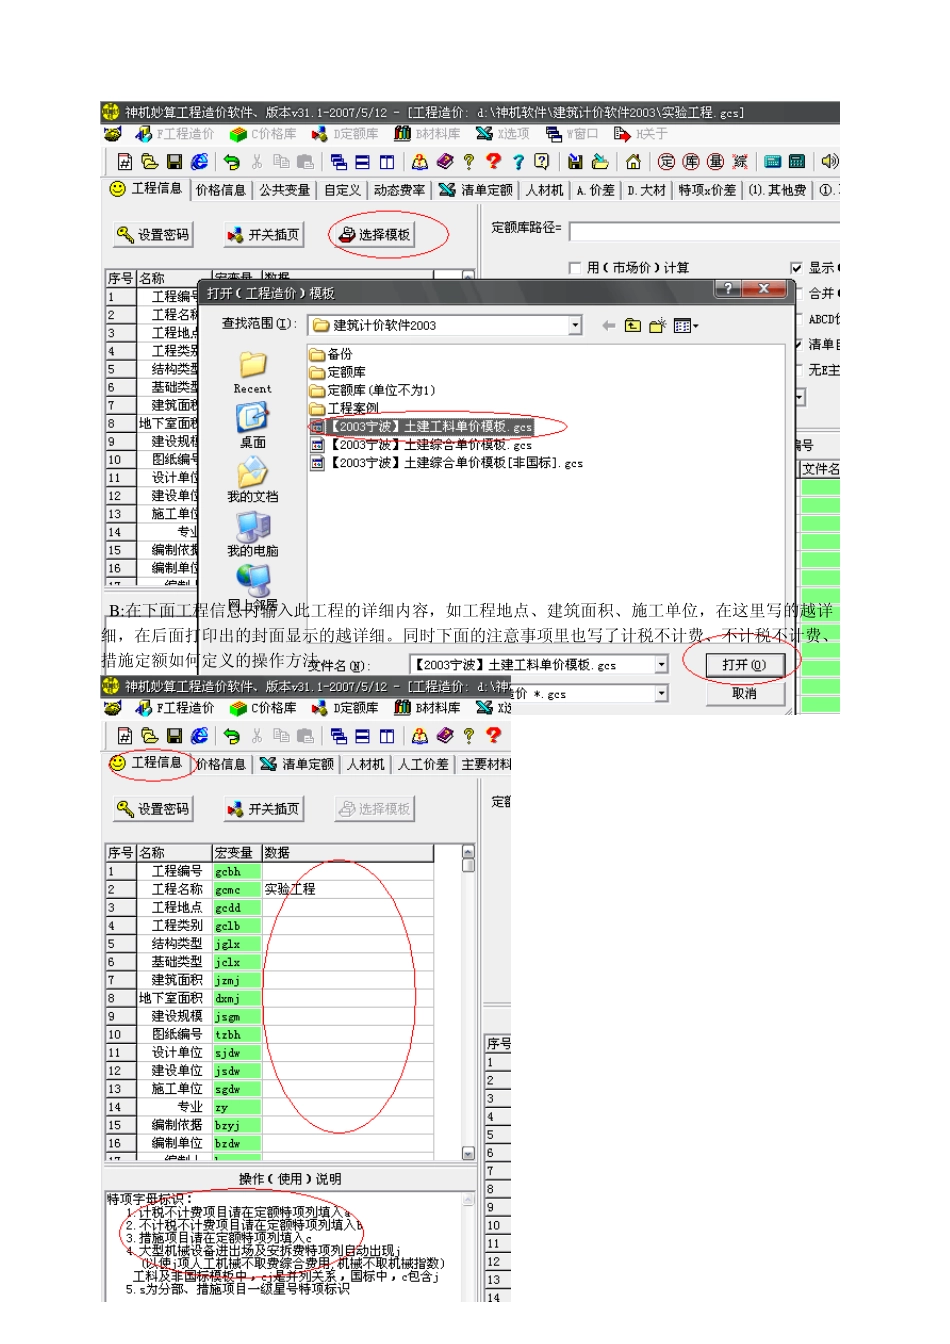
Task: Click the tile vertically icon in upper toolbar
Action: (387, 162)
